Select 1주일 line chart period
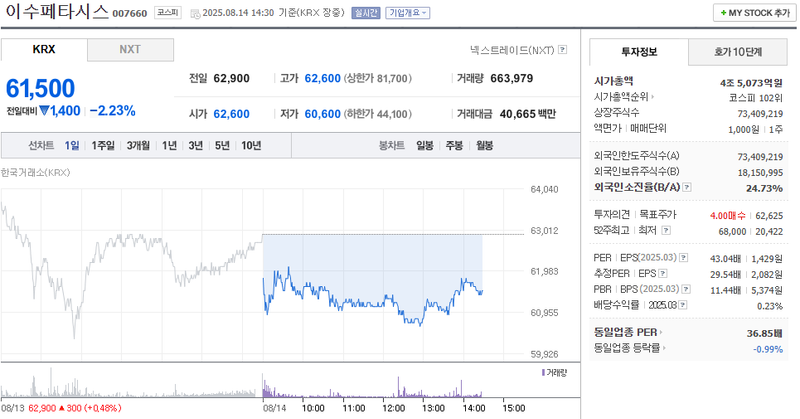Viewport: 800px width, 419px height. [103, 146]
